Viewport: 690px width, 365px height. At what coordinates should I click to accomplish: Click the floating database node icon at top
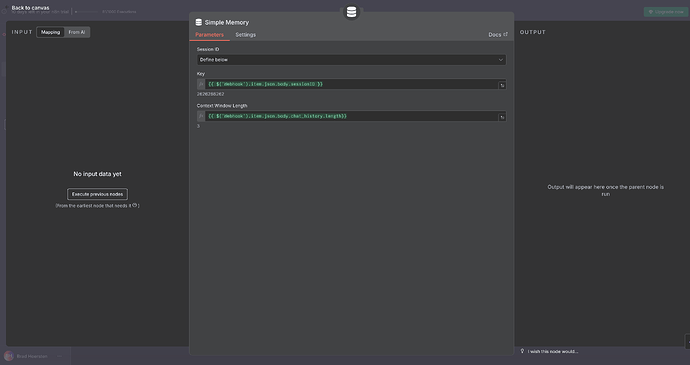(x=351, y=12)
